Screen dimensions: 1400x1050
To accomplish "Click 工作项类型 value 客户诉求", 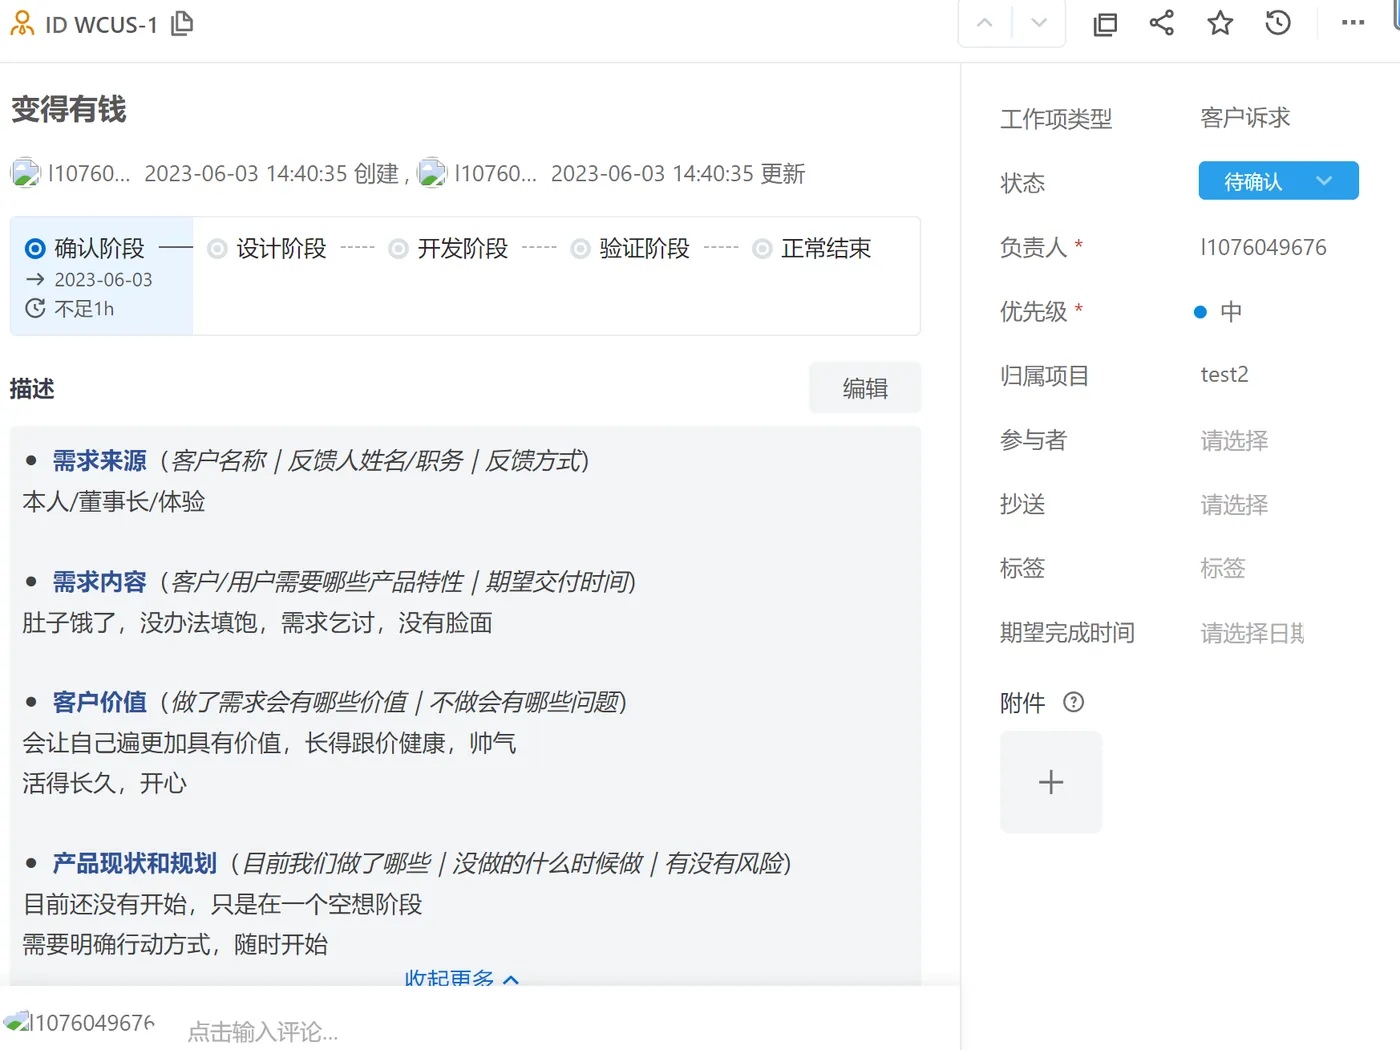I will [1245, 118].
